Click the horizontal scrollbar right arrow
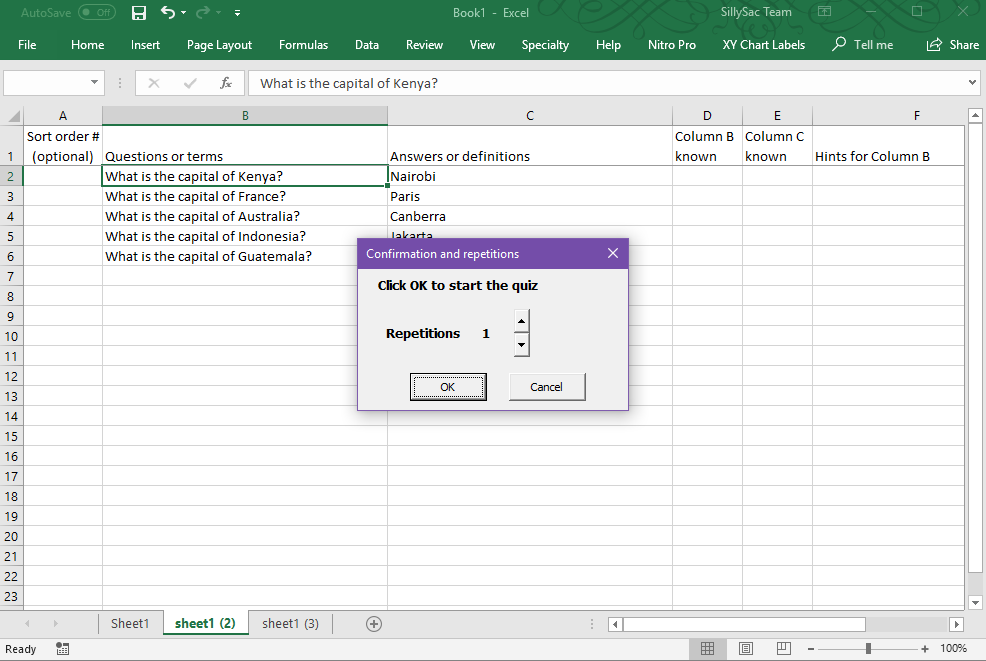The image size is (986, 661). coord(956,624)
